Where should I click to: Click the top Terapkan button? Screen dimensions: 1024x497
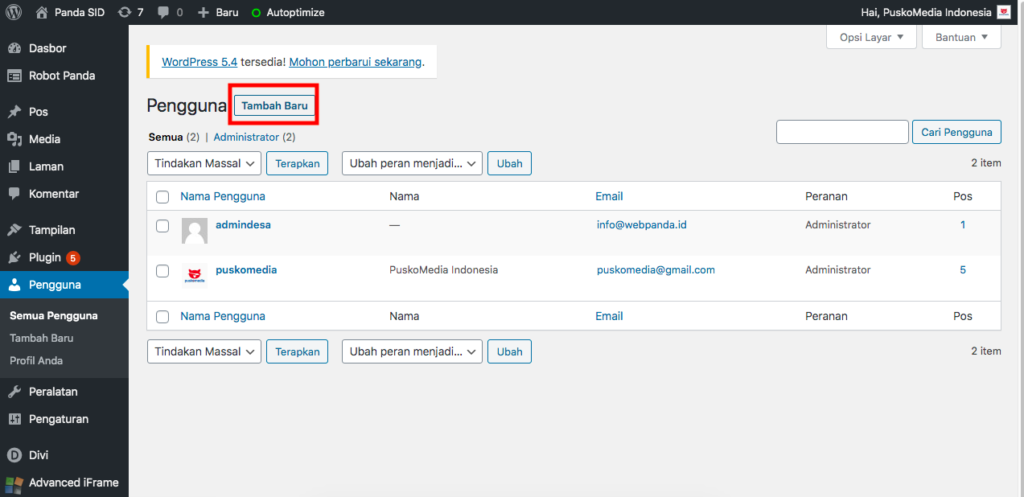[297, 163]
